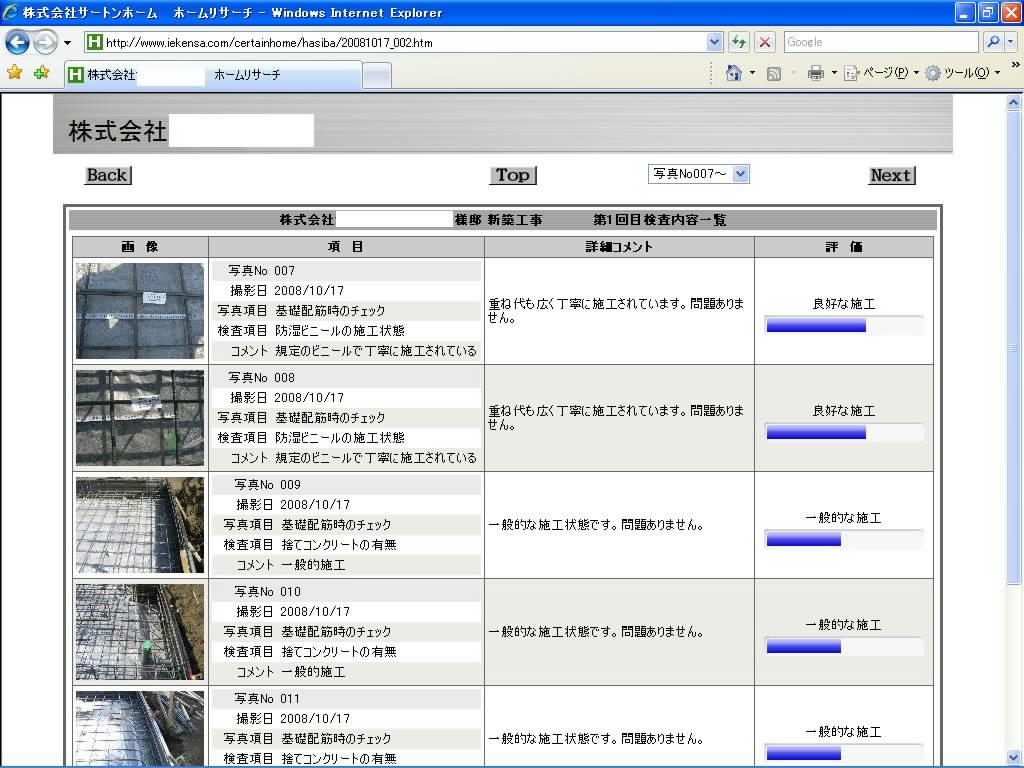Open thumbnail for photo No 008

click(x=140, y=418)
